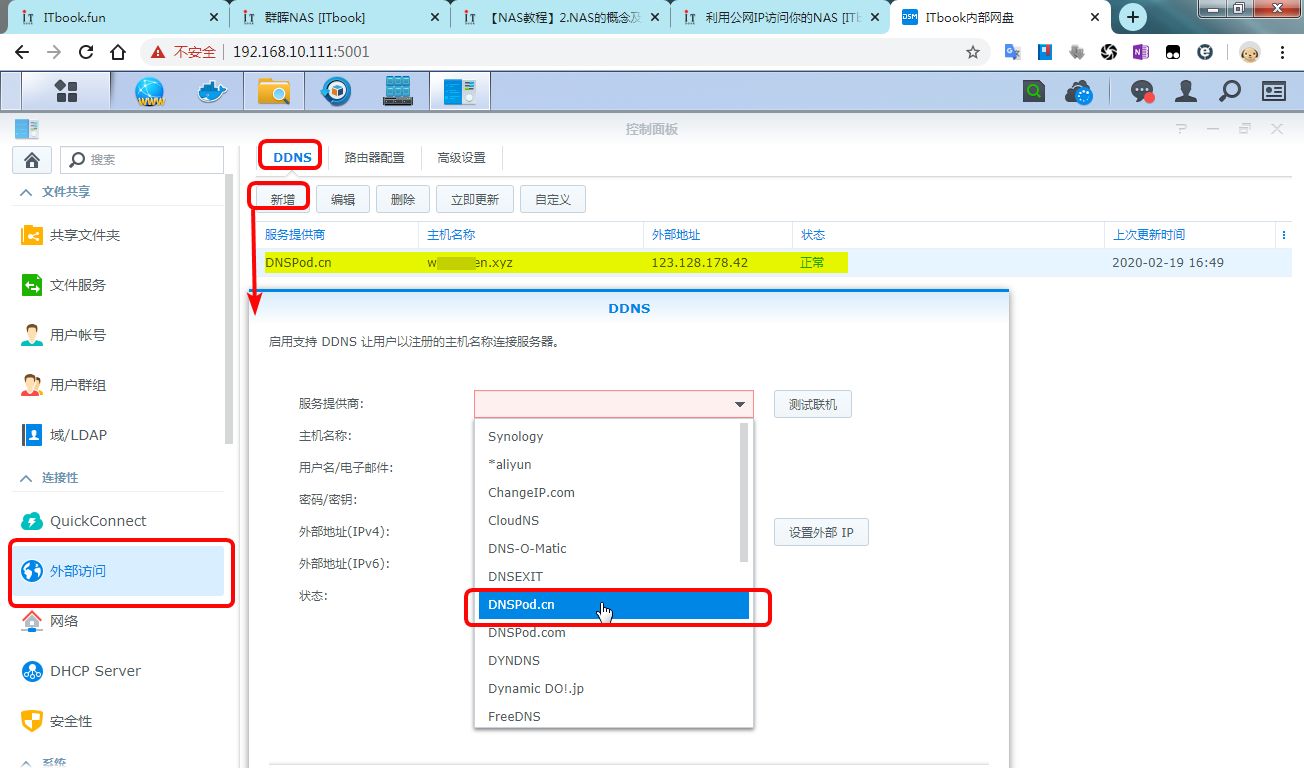Open Chrome three-dot menu
This screenshot has width=1304, height=768.
[x=1282, y=52]
